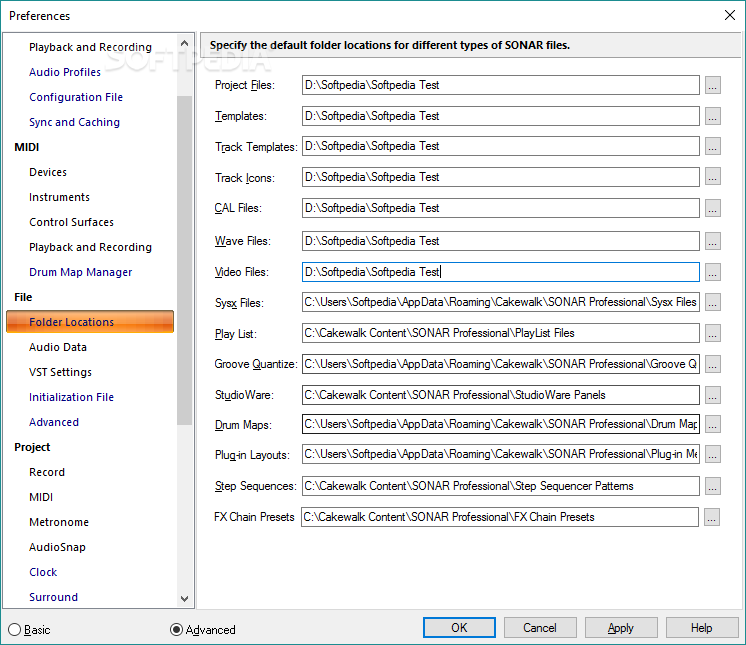746x645 pixels.
Task: Apply the folder location changes
Action: point(621,628)
